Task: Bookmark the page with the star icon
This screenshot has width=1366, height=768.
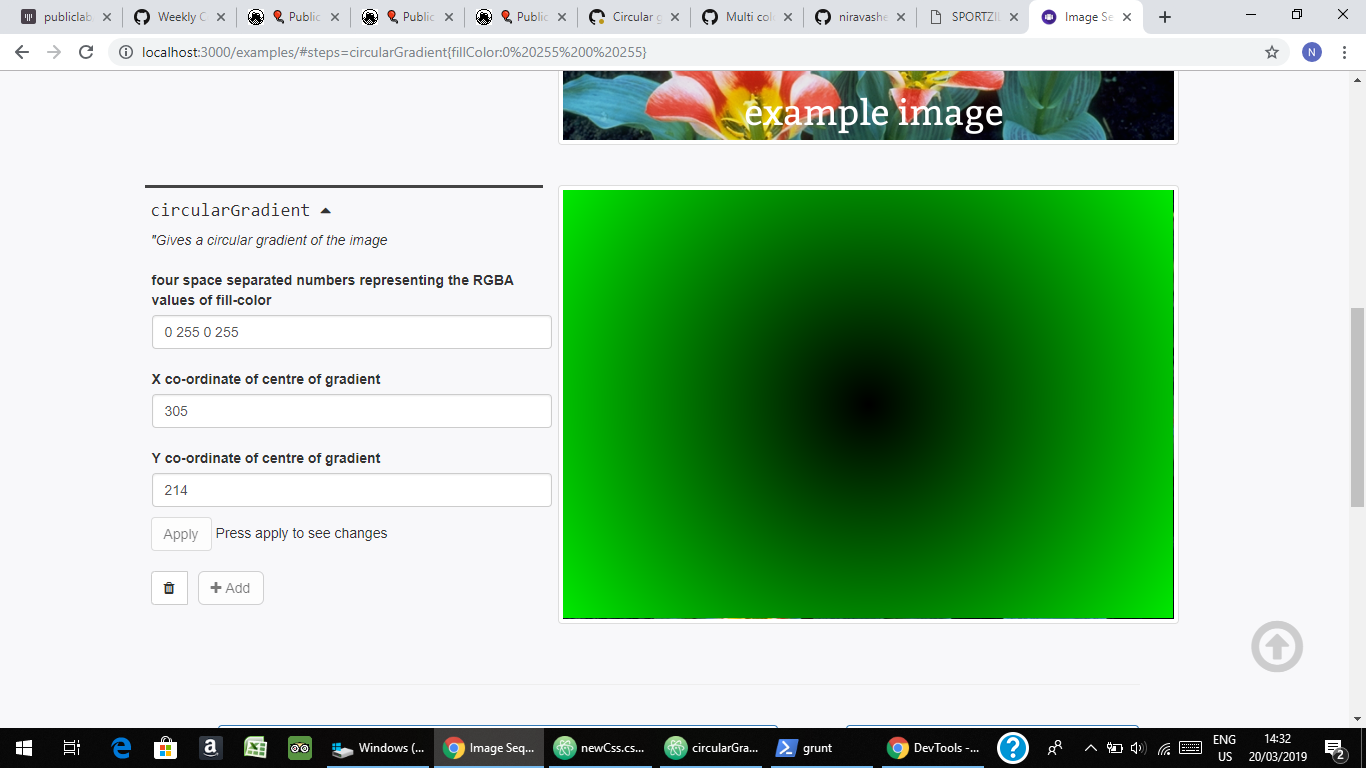Action: pos(1271,51)
